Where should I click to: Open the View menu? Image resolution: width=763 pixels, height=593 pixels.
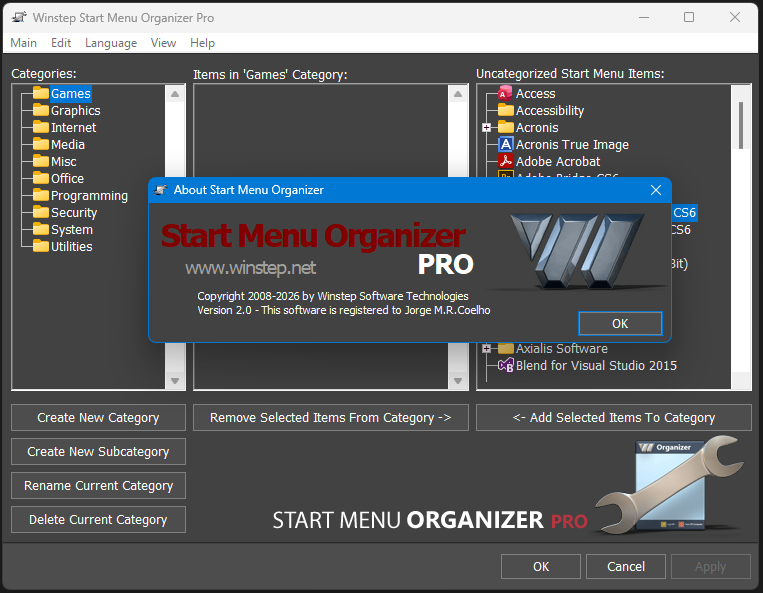pos(163,43)
